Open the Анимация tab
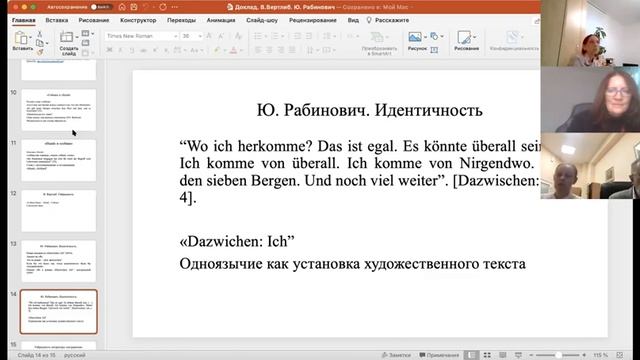This screenshot has height=360, width=640. 221,20
